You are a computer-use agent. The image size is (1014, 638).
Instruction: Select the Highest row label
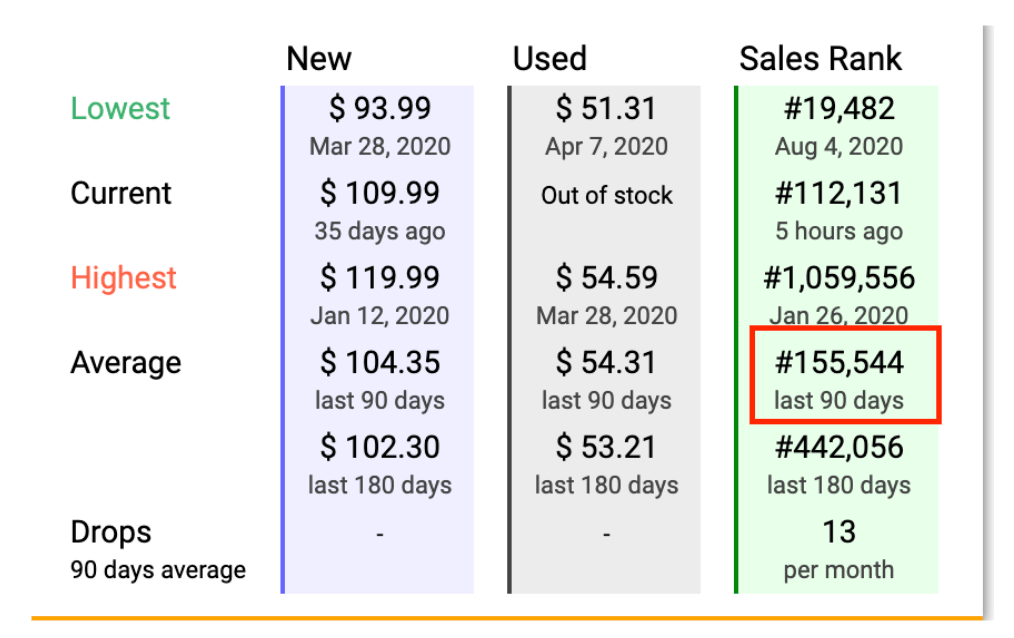pyautogui.click(x=123, y=278)
